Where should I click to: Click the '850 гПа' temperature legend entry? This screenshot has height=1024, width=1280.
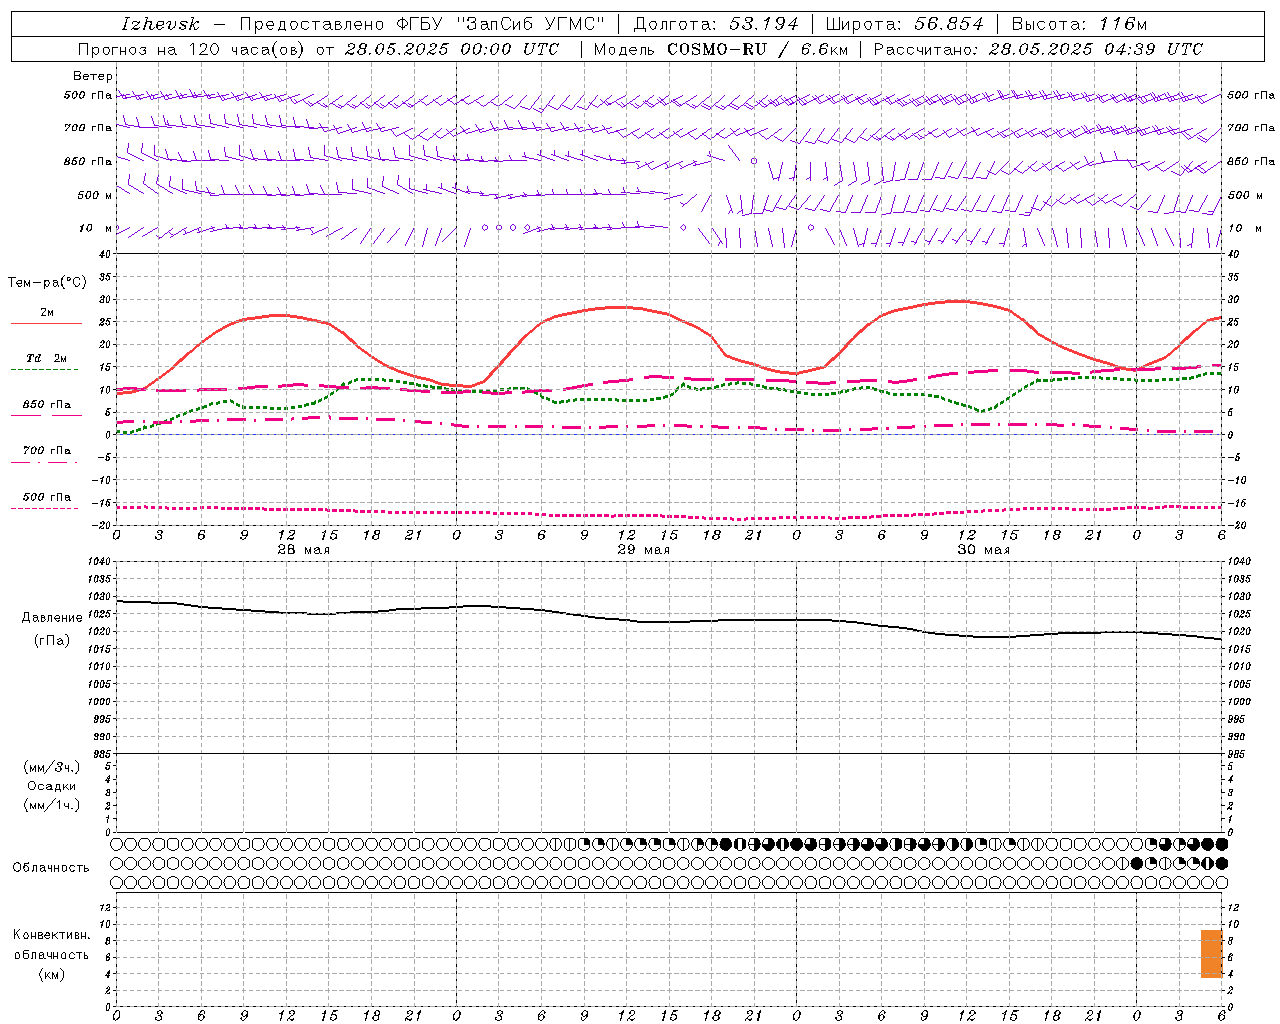pyautogui.click(x=47, y=405)
